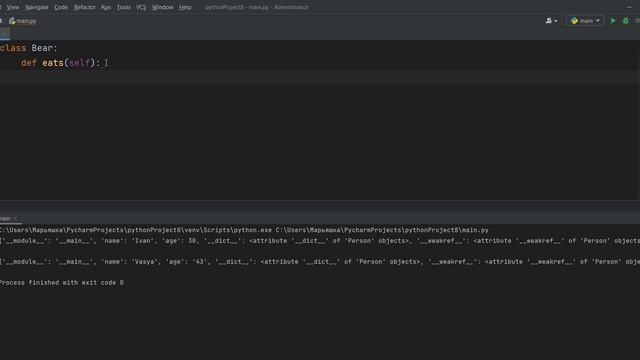Open the Tools menu

124,7
